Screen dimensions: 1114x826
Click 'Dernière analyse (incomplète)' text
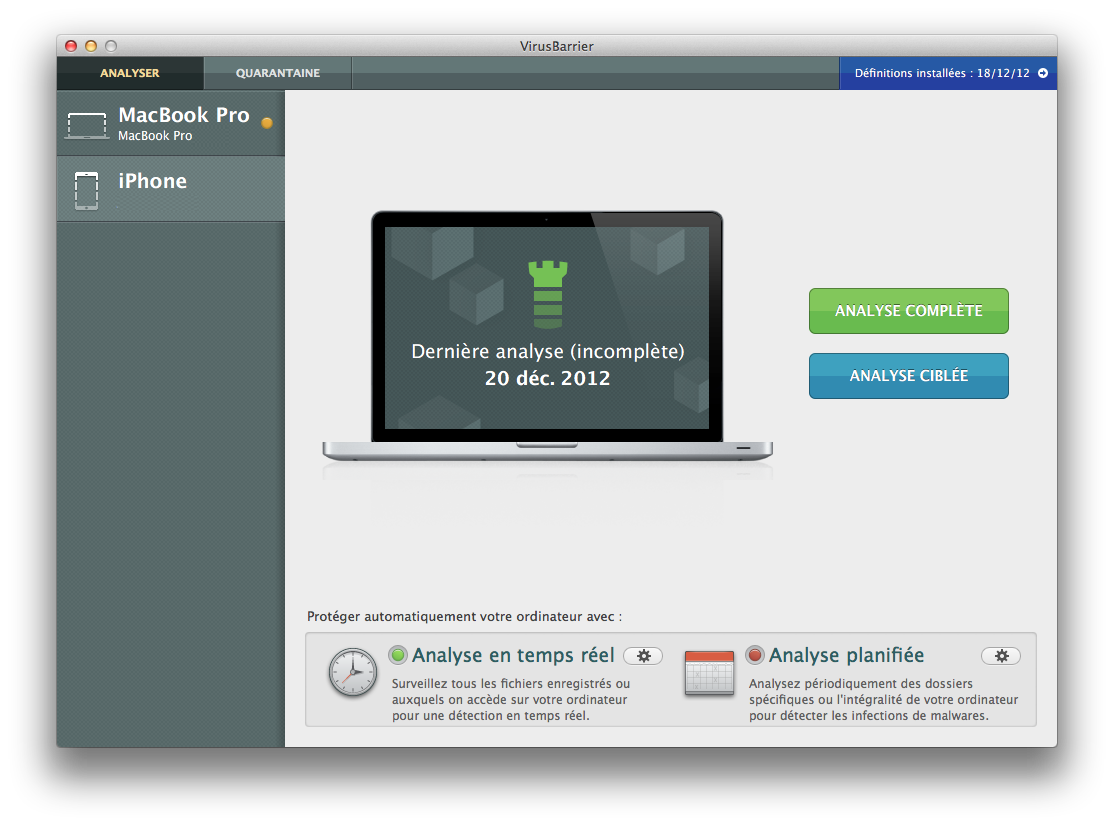tap(548, 352)
